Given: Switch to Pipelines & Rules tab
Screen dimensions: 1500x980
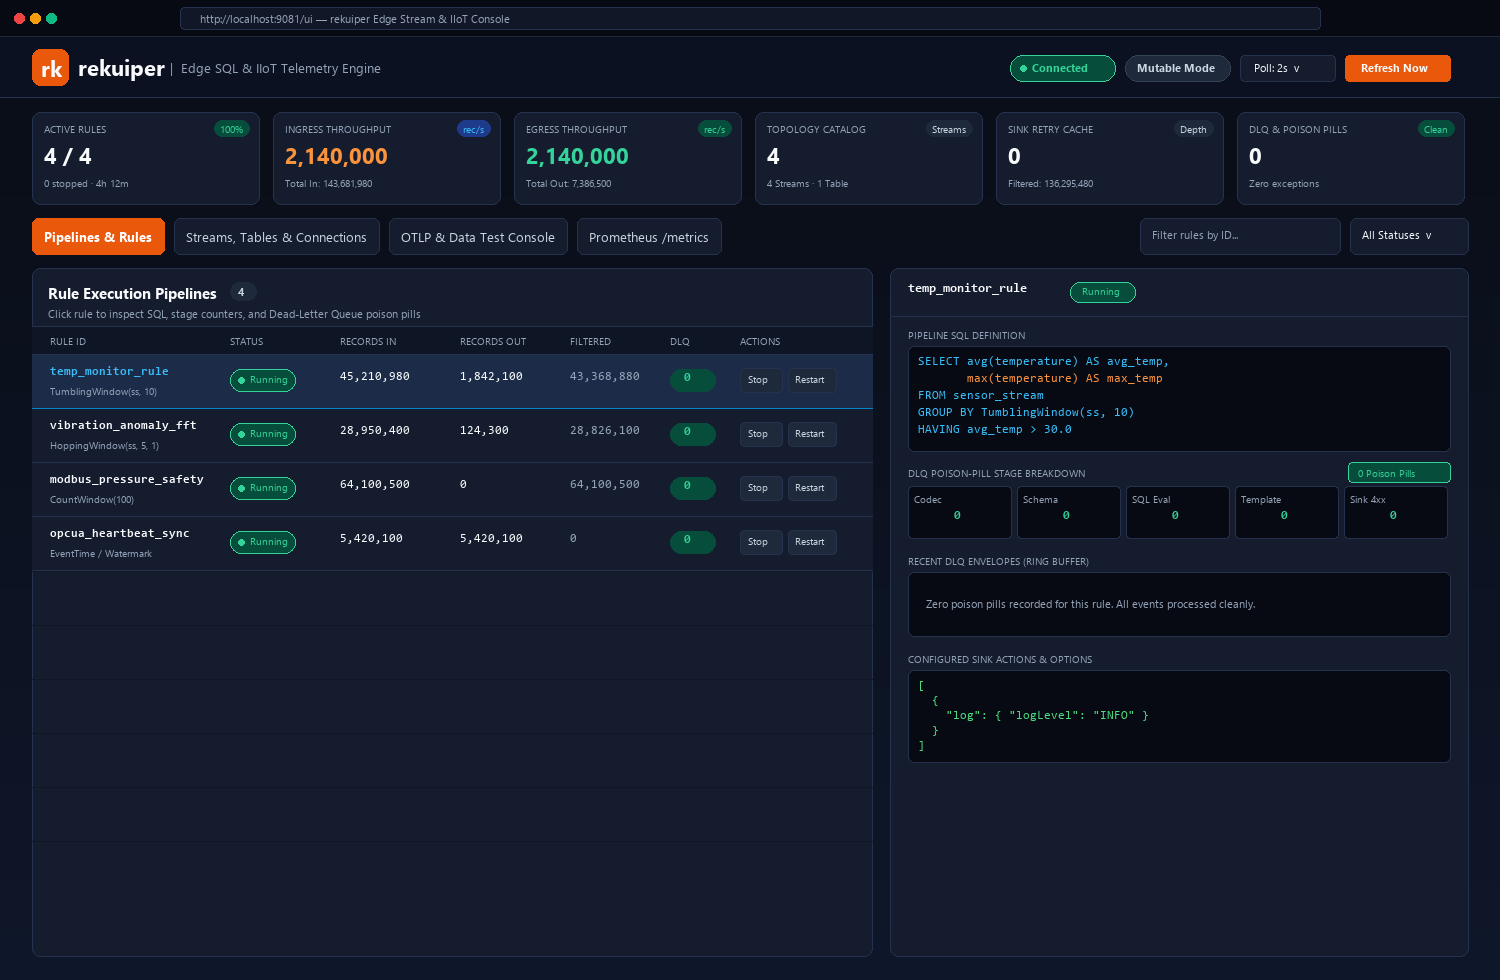Looking at the screenshot, I should pos(98,237).
